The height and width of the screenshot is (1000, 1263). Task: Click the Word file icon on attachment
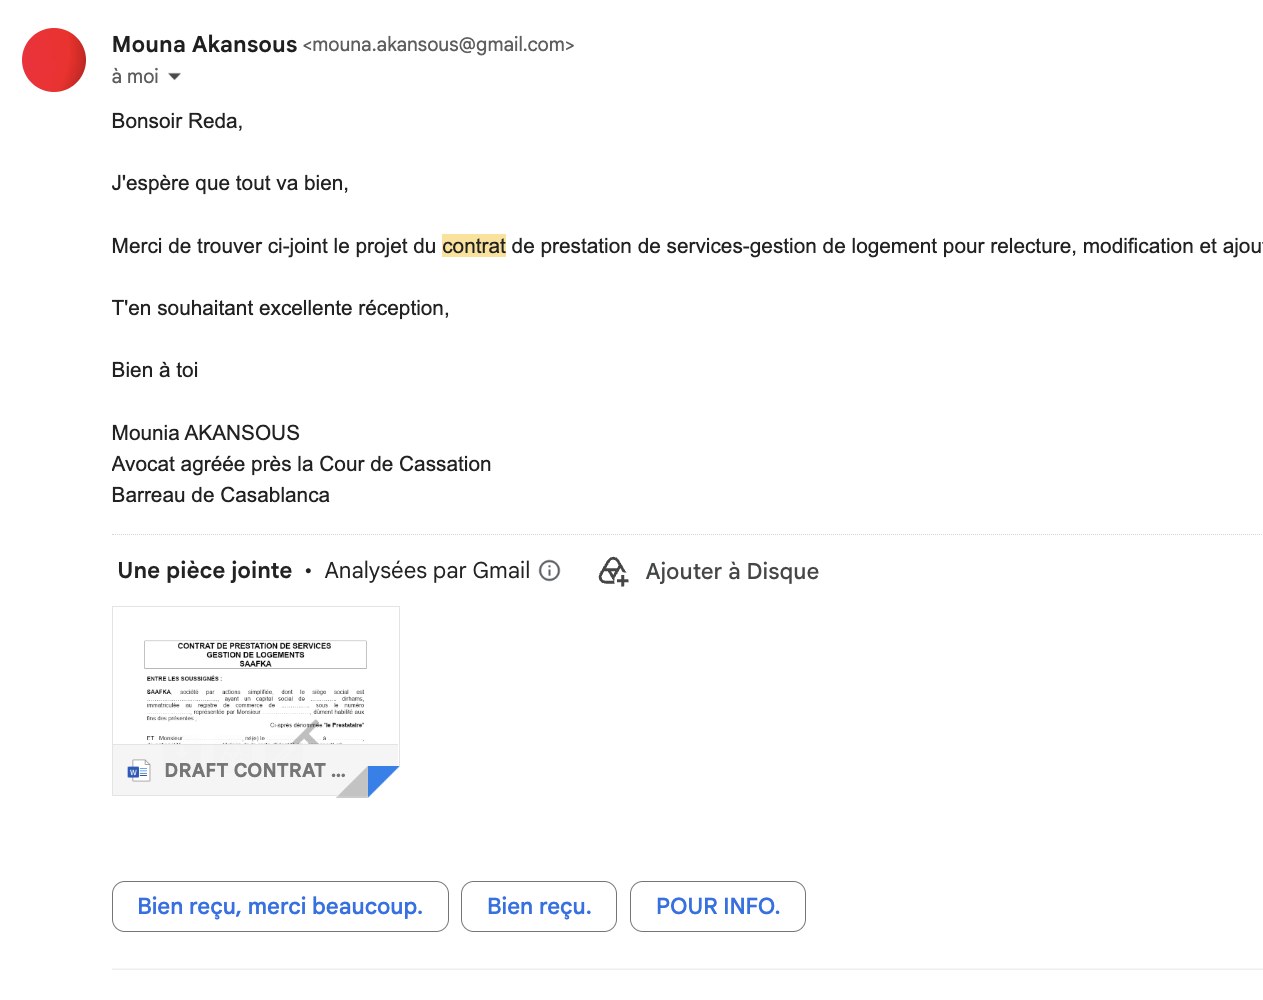(x=138, y=771)
